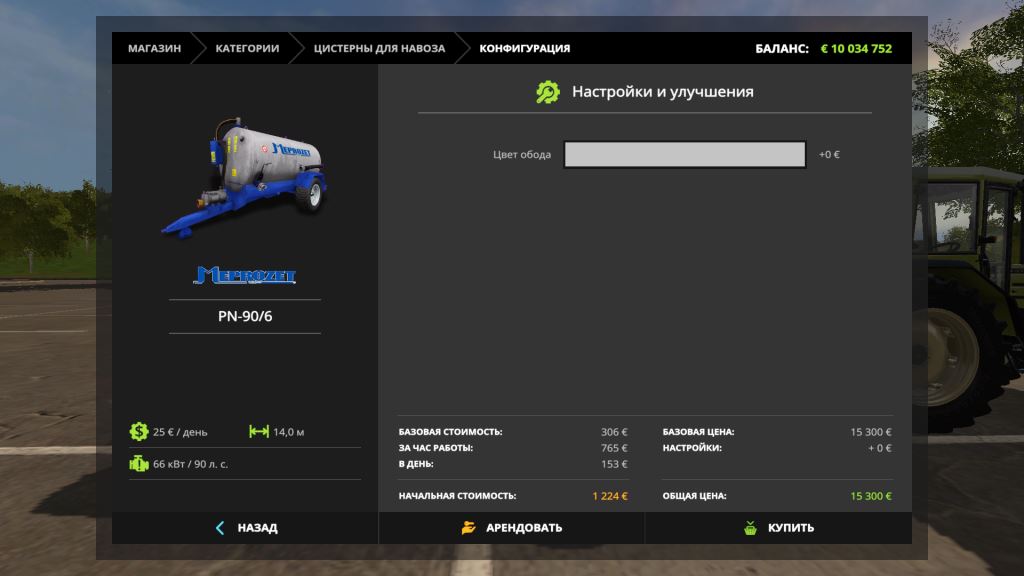Click the gear-wrench settings icon
This screenshot has width=1024, height=576.
(548, 92)
